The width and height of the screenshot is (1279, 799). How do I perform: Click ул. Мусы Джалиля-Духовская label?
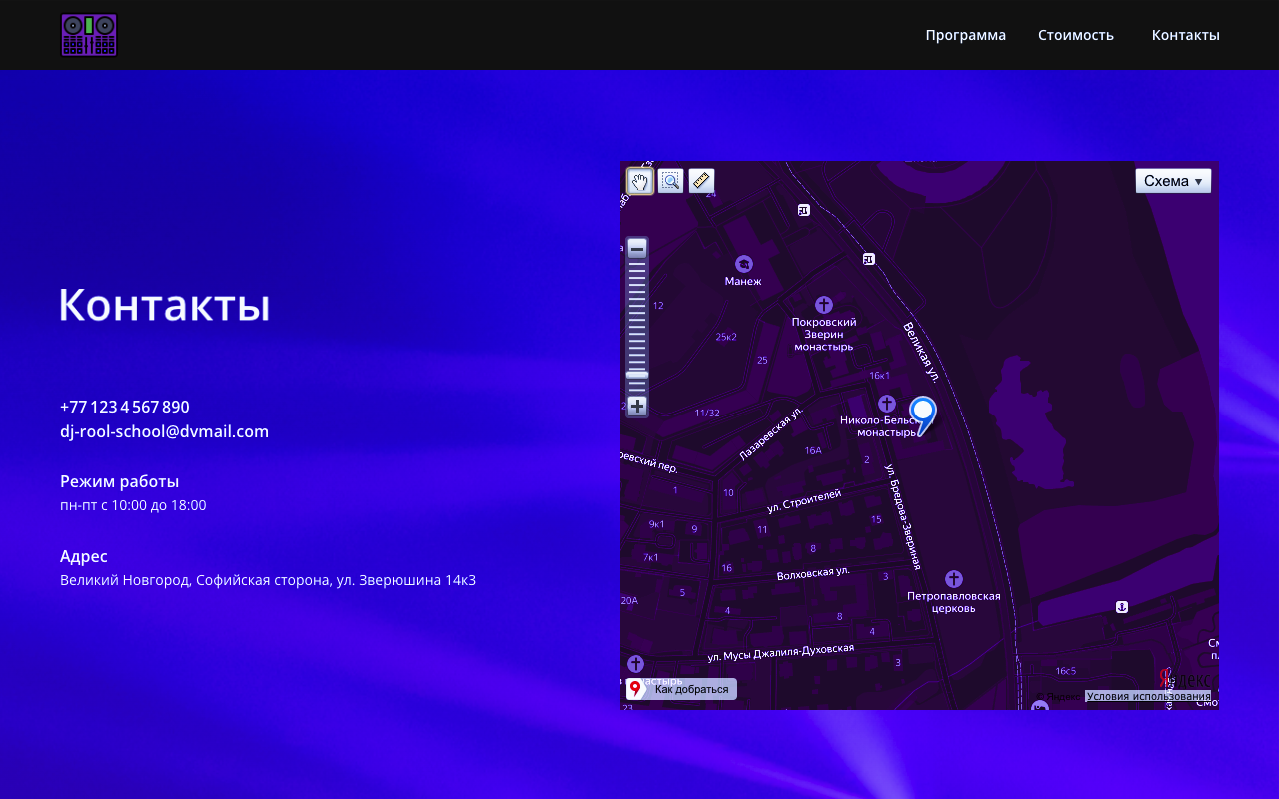[780, 652]
